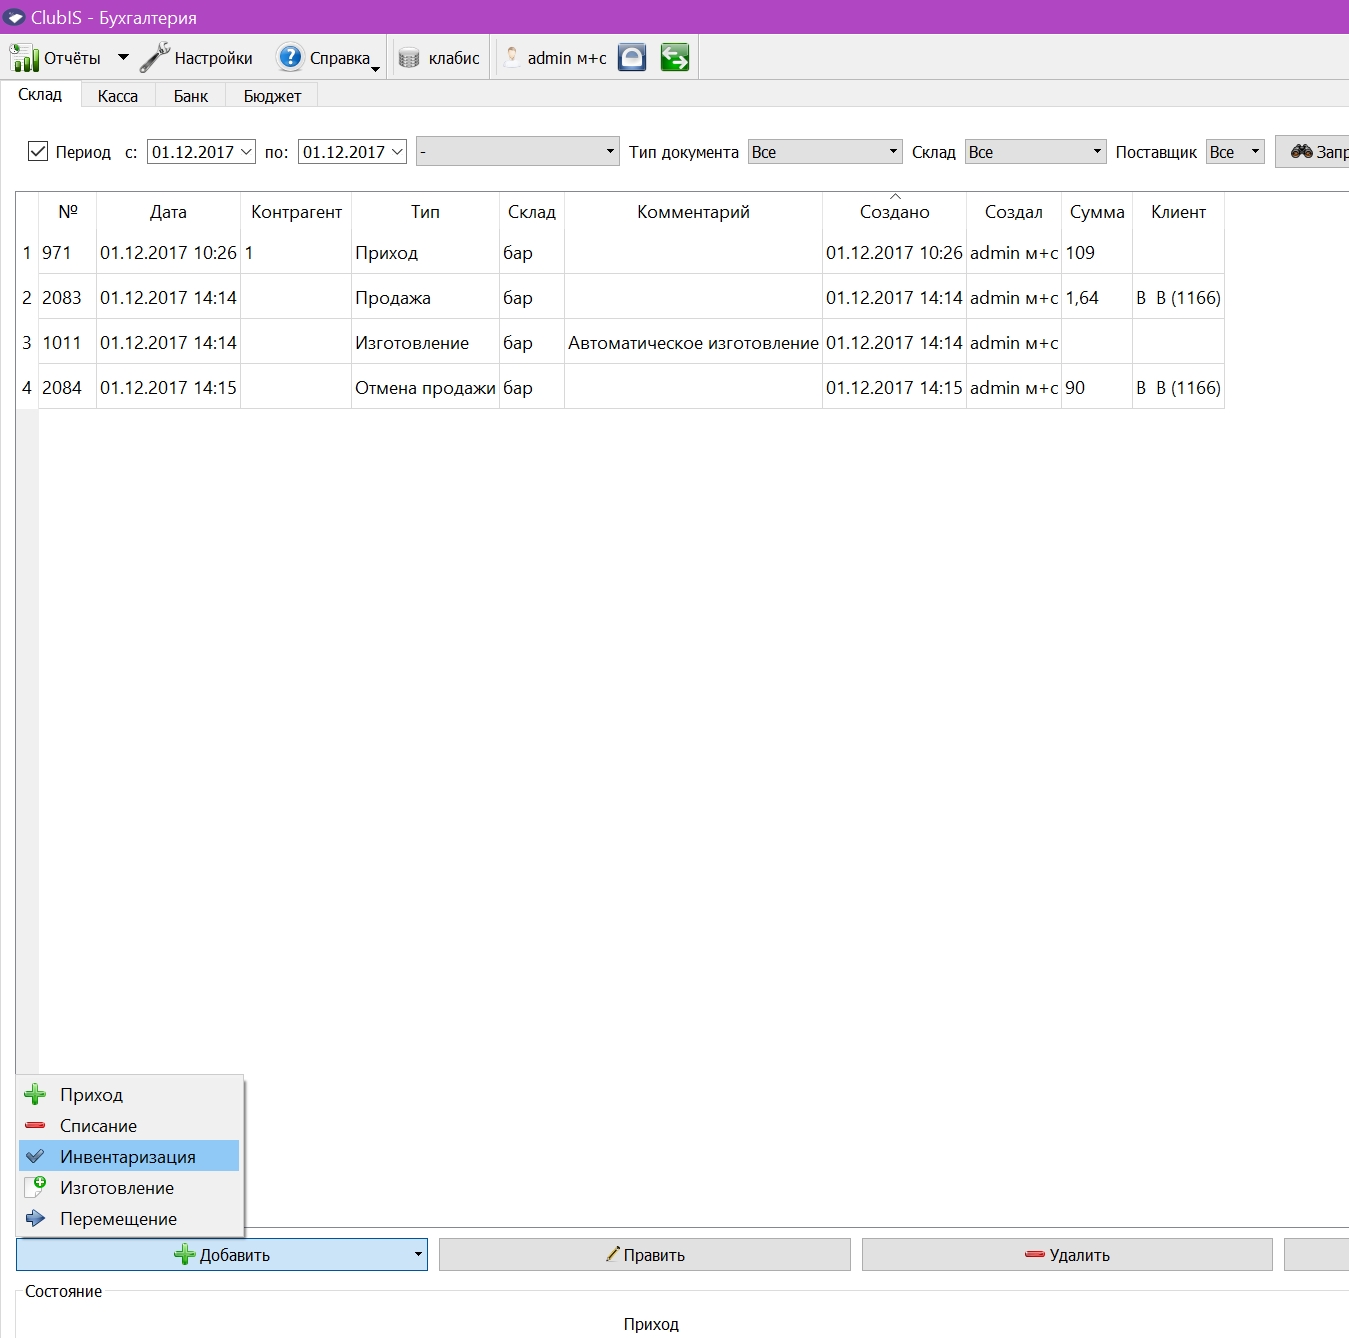Click pencil icon on Править button
Screen dimensions: 1349x1338
[613, 1253]
